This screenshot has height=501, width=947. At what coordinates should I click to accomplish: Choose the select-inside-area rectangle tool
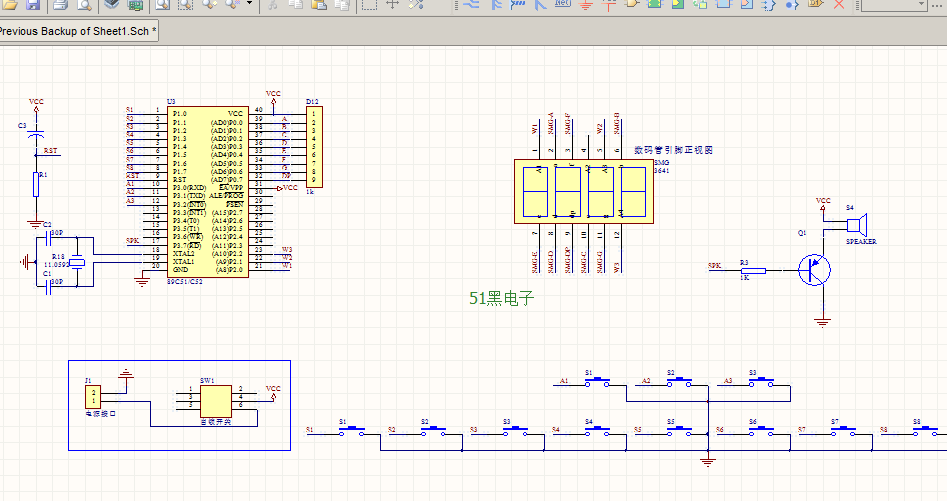369,5
